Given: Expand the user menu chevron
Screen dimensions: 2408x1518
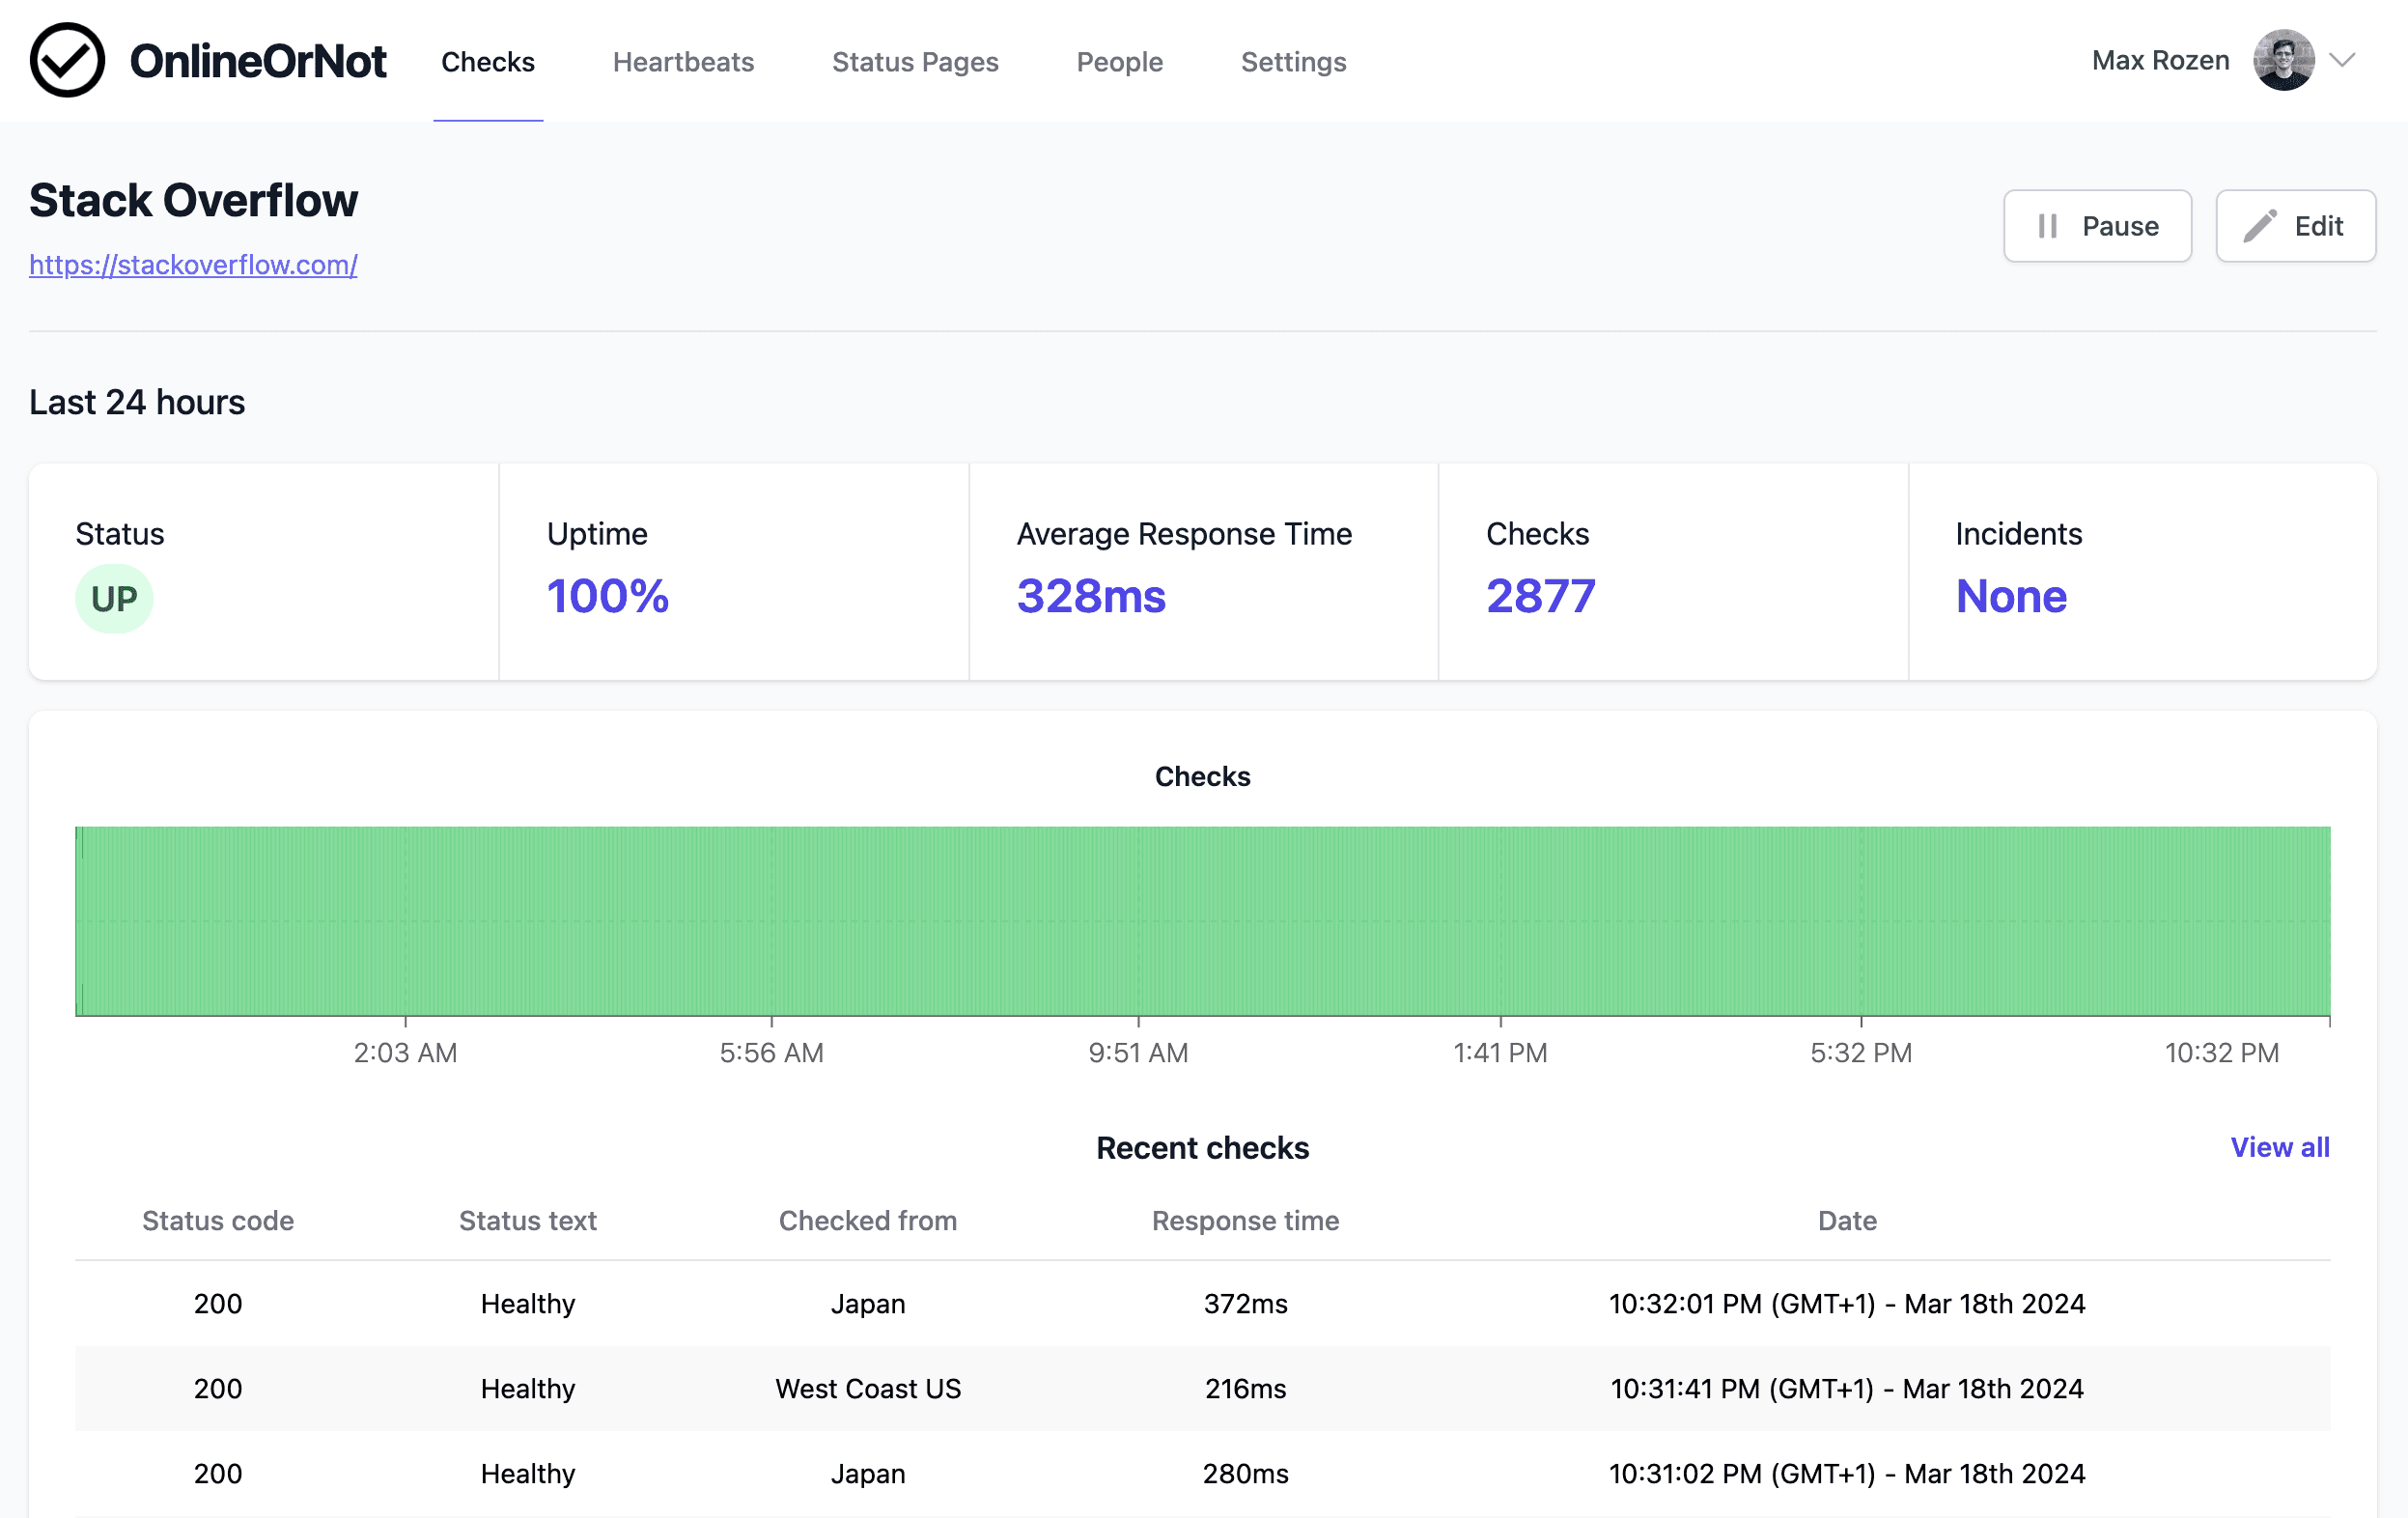Looking at the screenshot, I should point(2342,60).
